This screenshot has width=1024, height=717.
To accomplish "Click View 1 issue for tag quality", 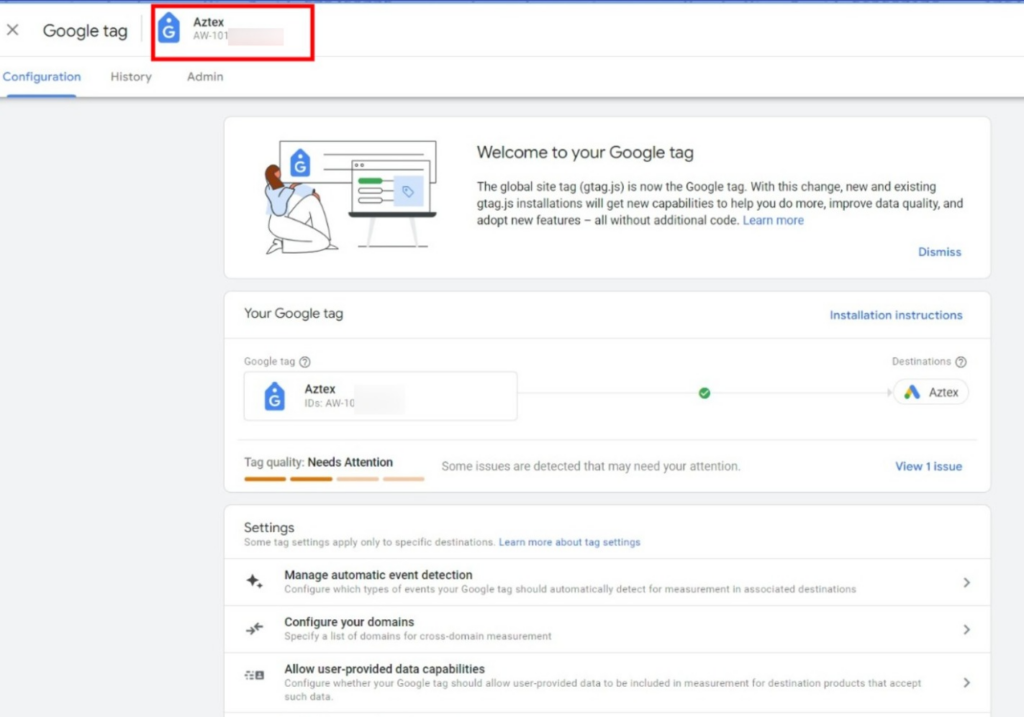I will (928, 465).
